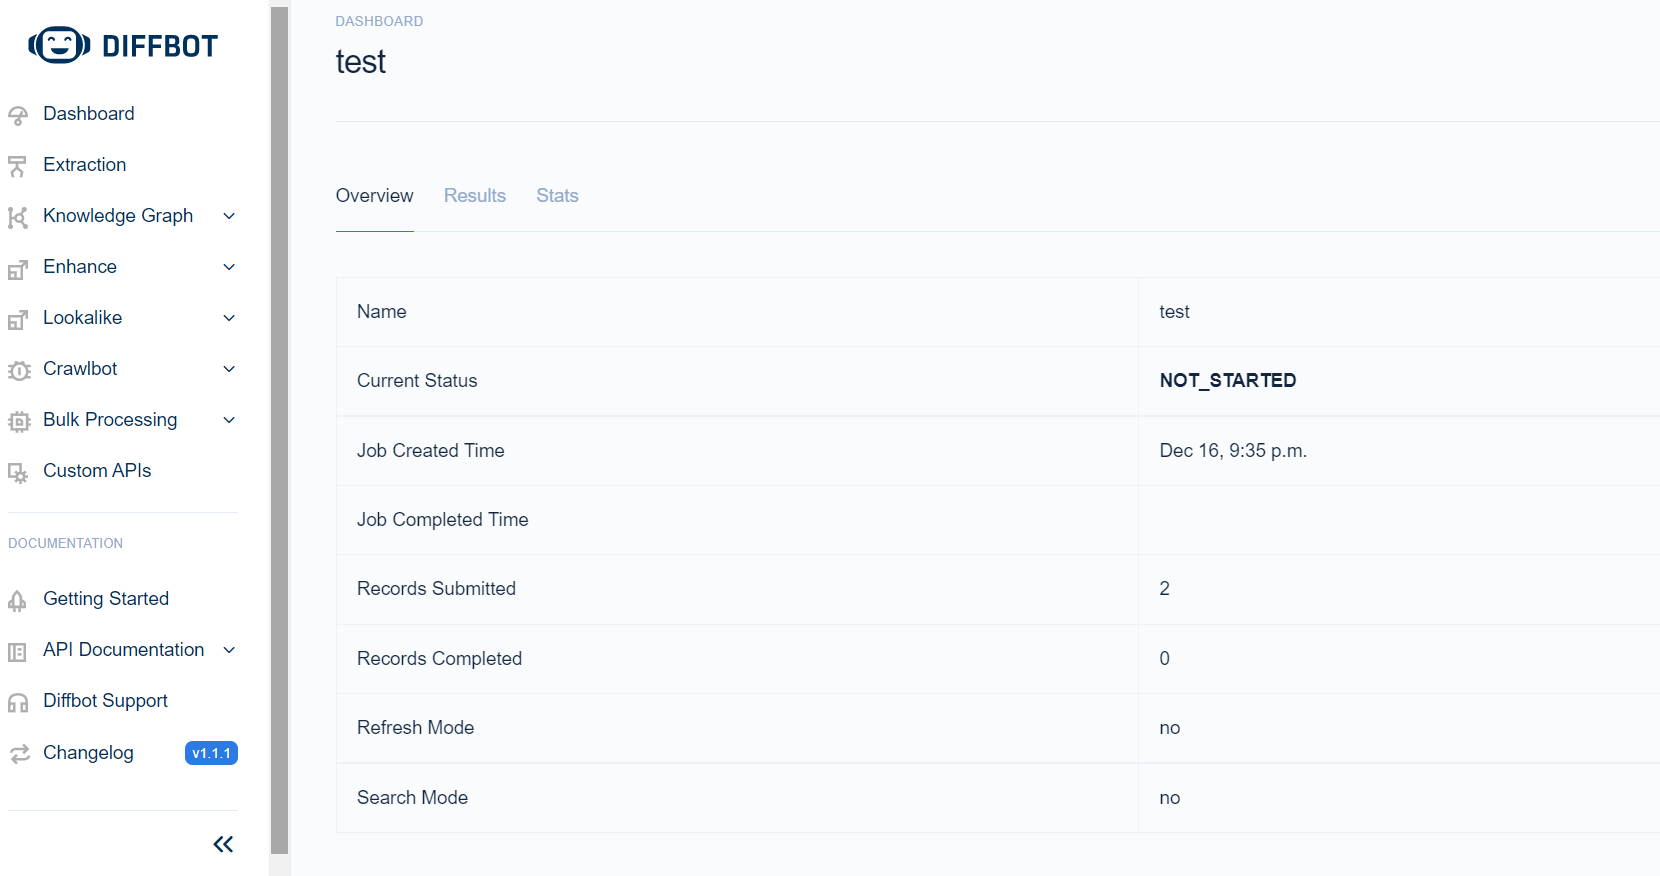Image resolution: width=1660 pixels, height=876 pixels.
Task: Switch to the Results tab
Action: [x=475, y=196]
